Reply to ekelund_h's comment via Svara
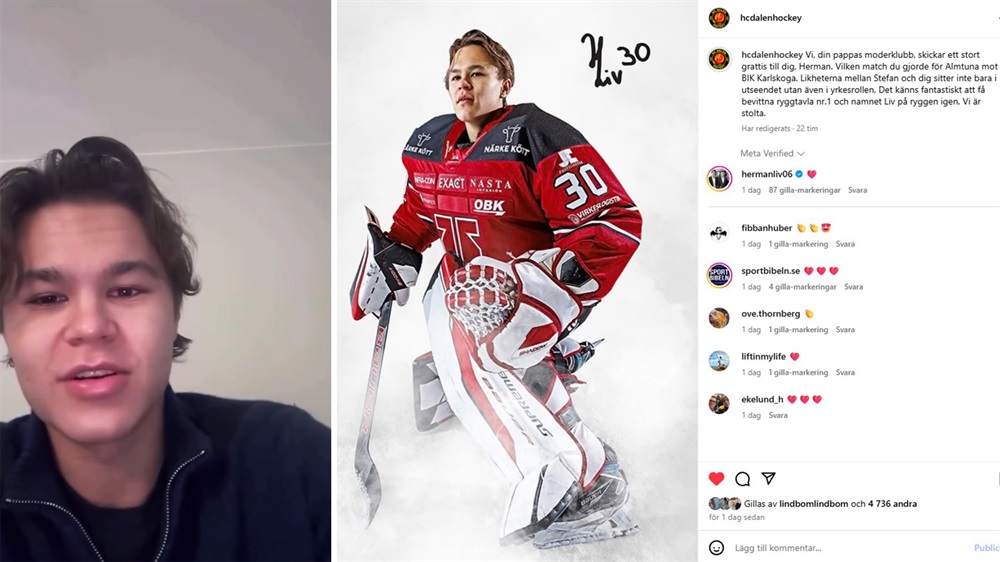 tap(777, 415)
